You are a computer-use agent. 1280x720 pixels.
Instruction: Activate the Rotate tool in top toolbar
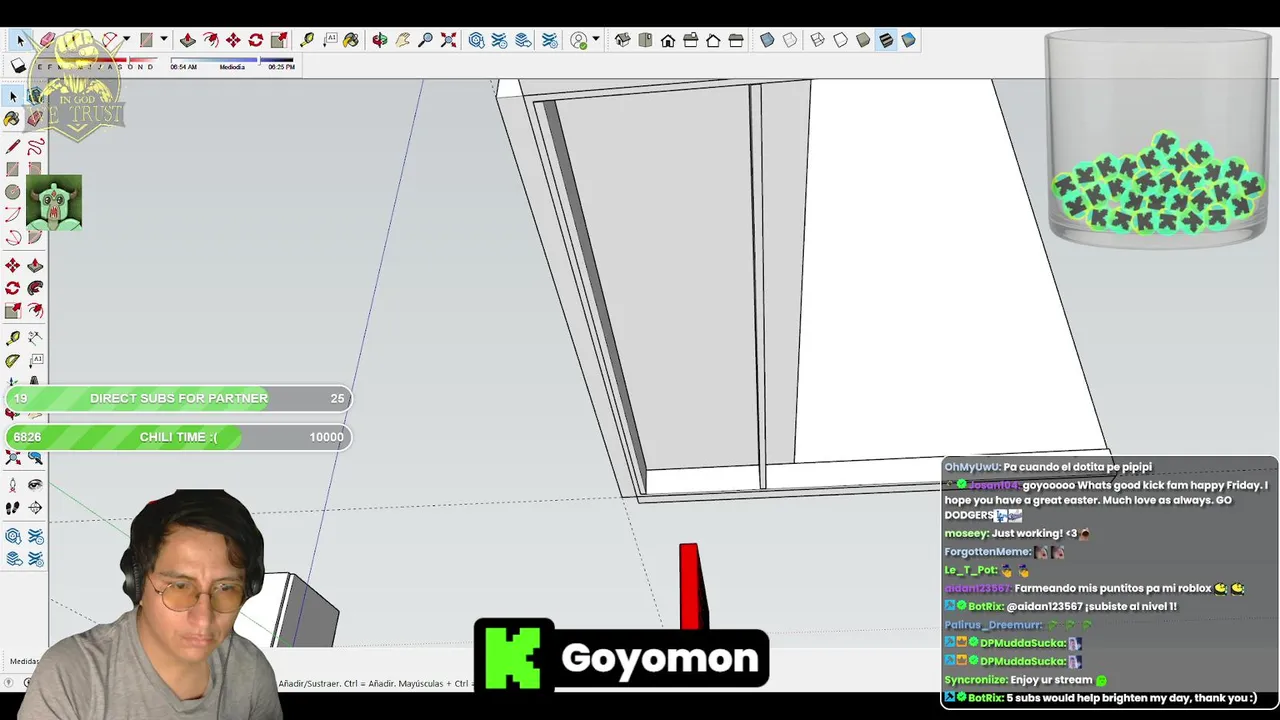pos(256,40)
